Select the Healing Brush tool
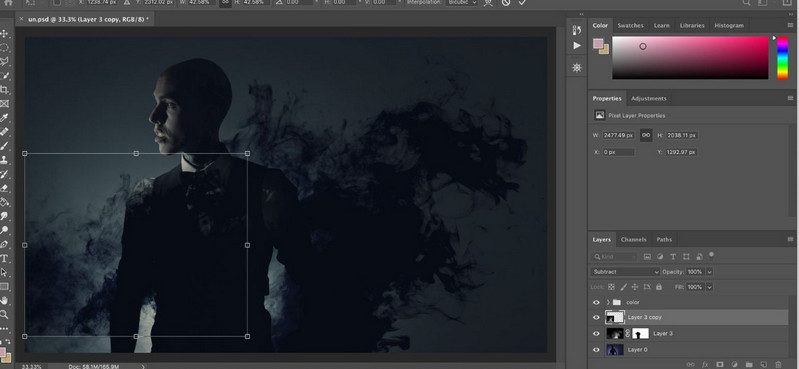 click(x=5, y=132)
